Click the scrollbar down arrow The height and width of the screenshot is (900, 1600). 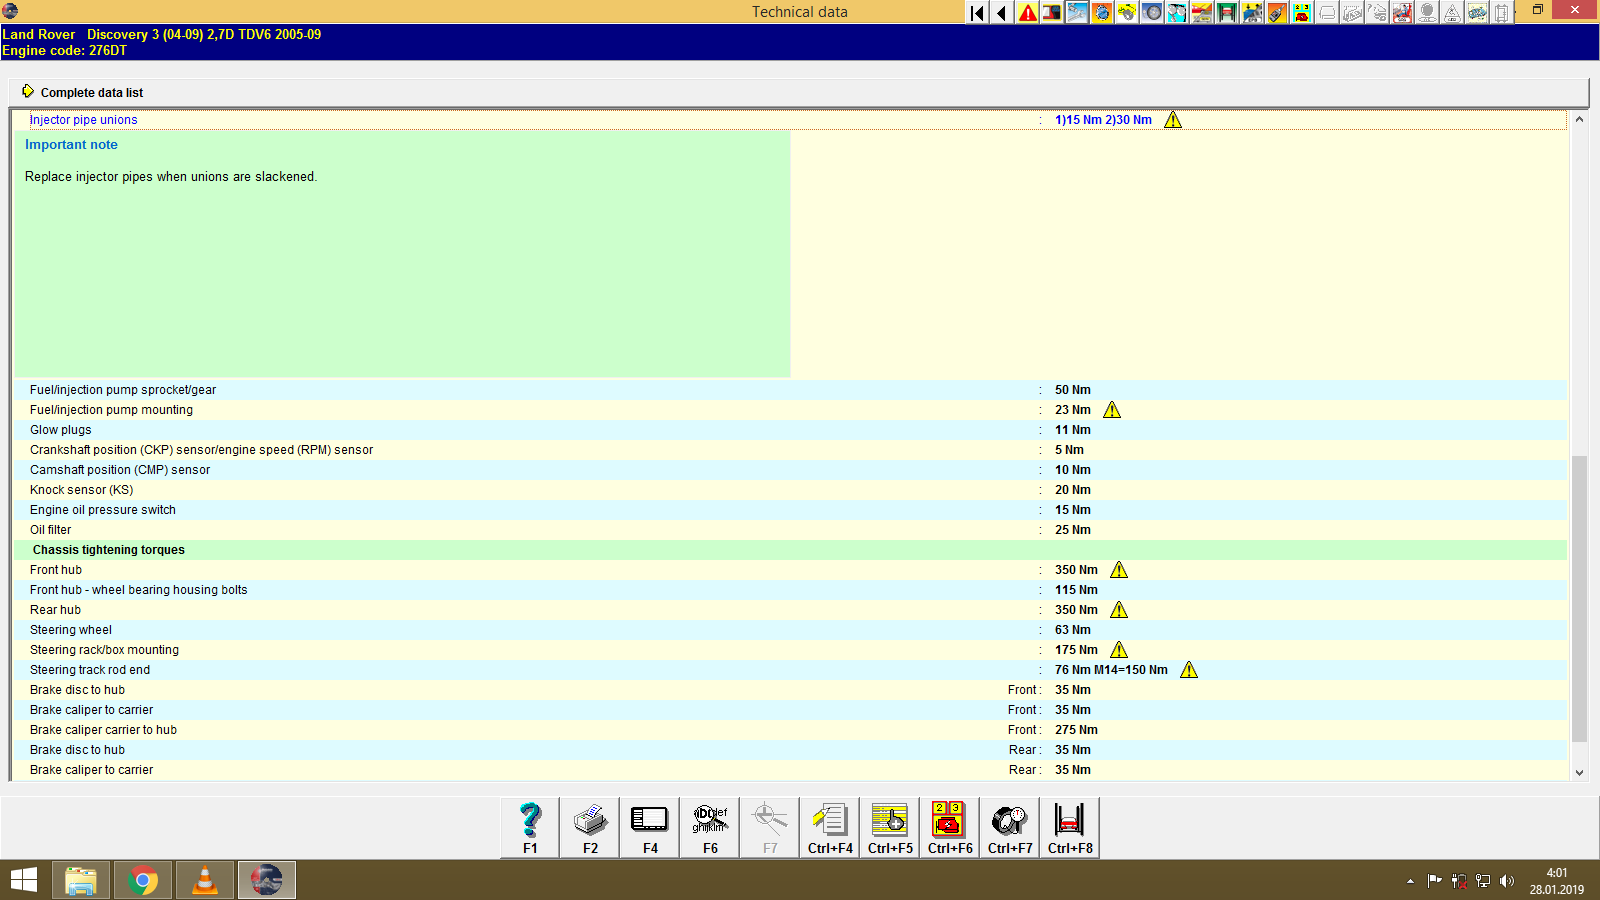click(1580, 772)
